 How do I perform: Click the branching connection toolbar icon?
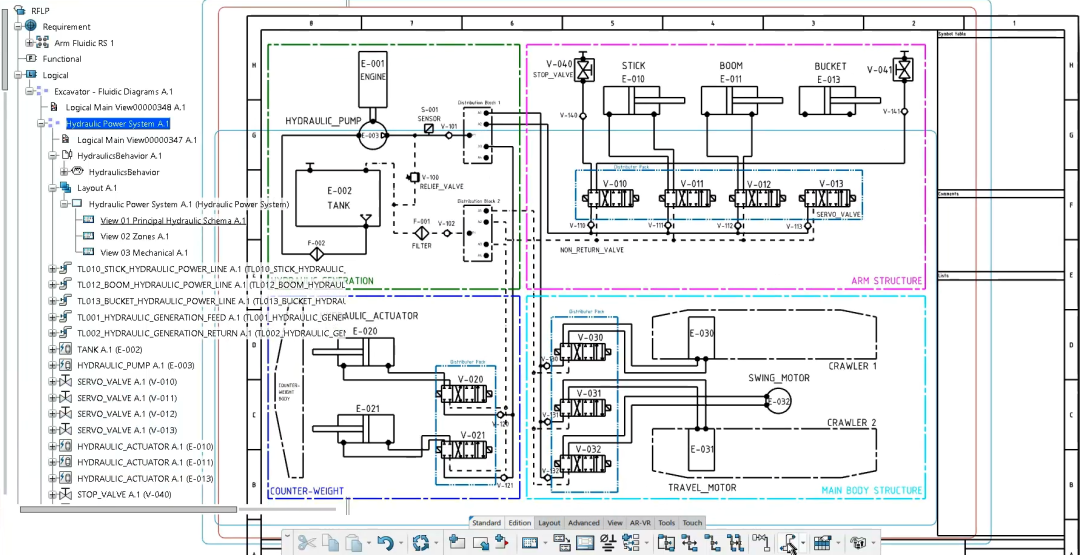coord(689,543)
